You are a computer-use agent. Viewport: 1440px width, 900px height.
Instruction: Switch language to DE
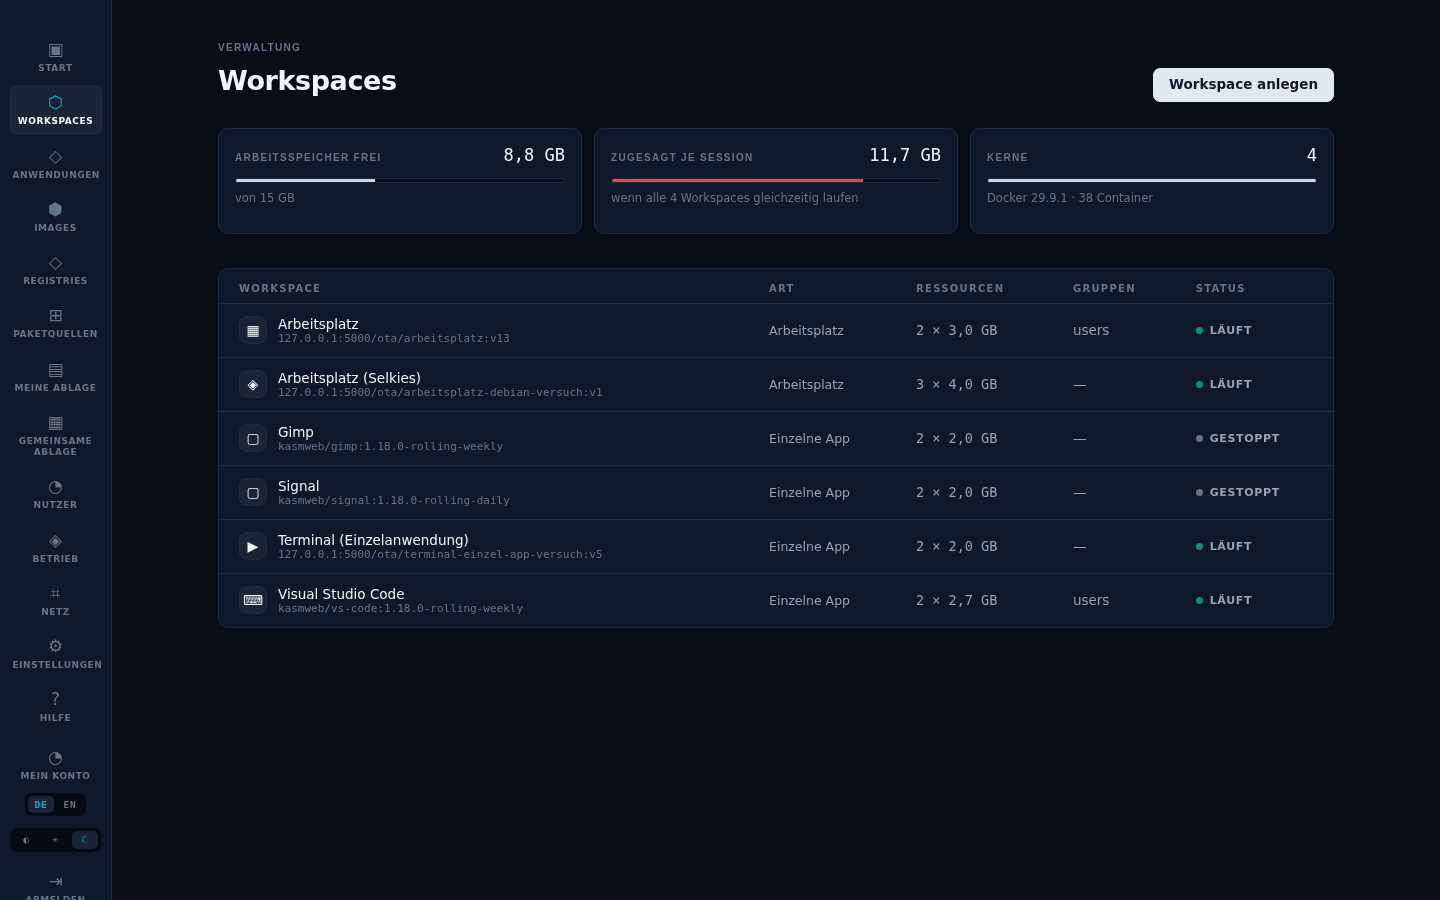(x=41, y=805)
